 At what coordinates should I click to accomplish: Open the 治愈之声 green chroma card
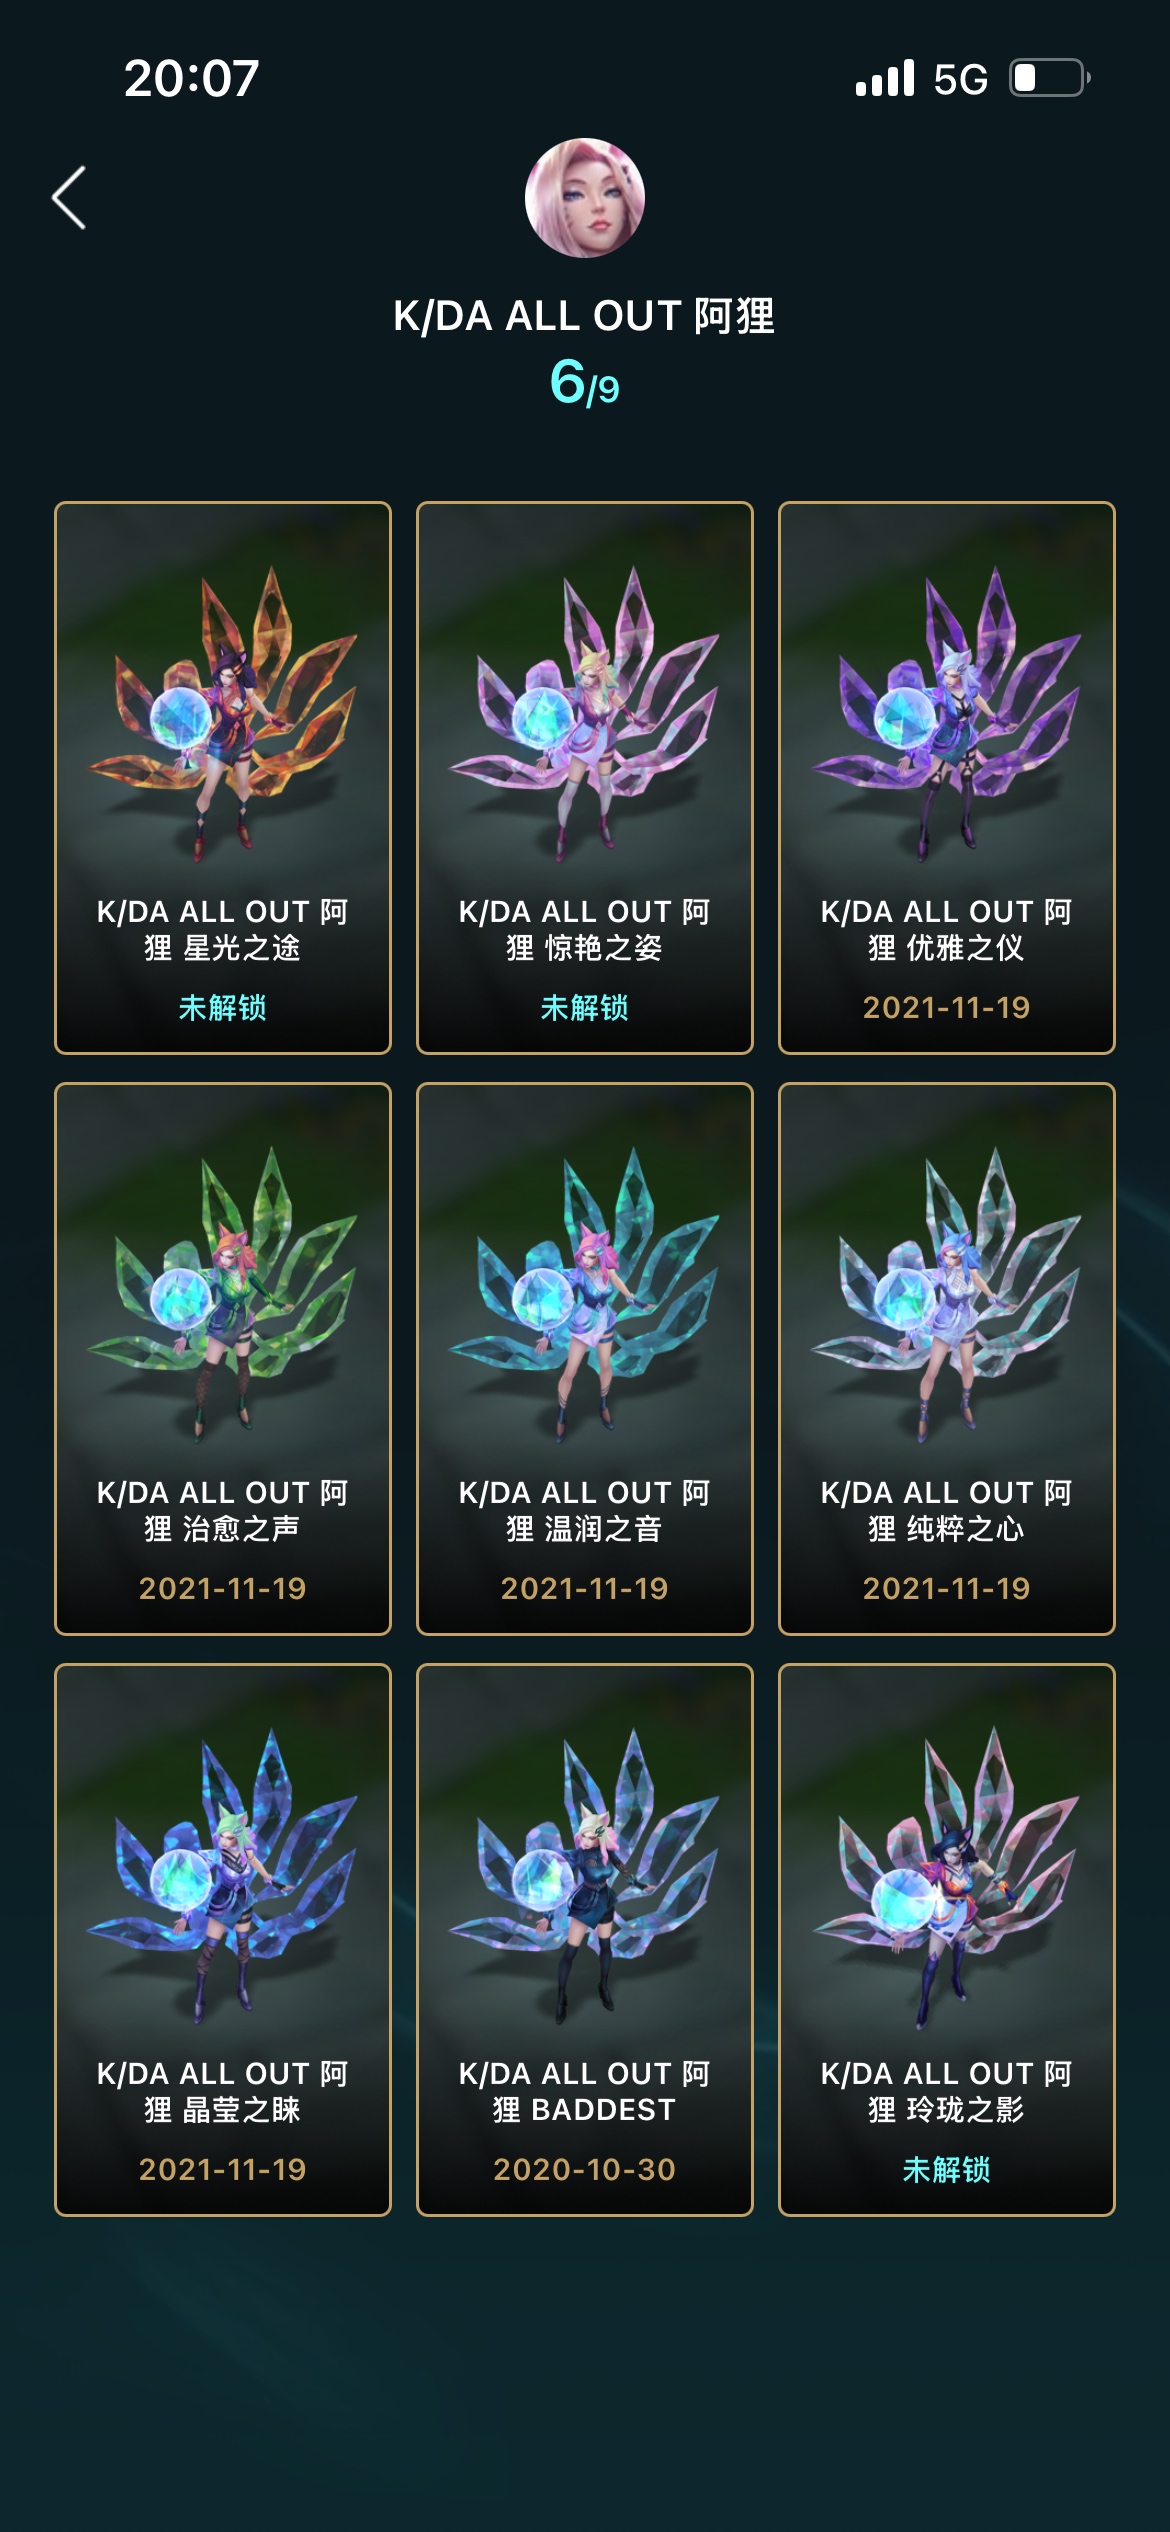click(x=223, y=1359)
